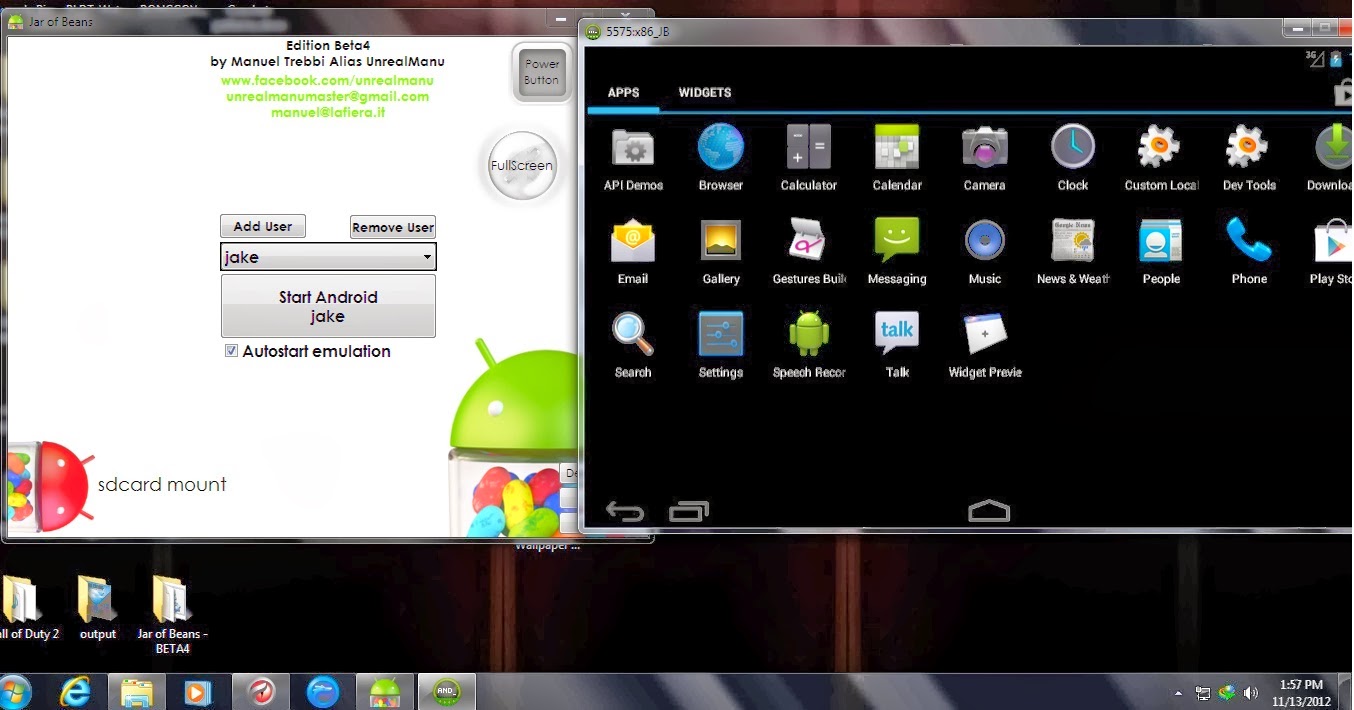Open the Clock app
The height and width of the screenshot is (710, 1354).
(1073, 157)
